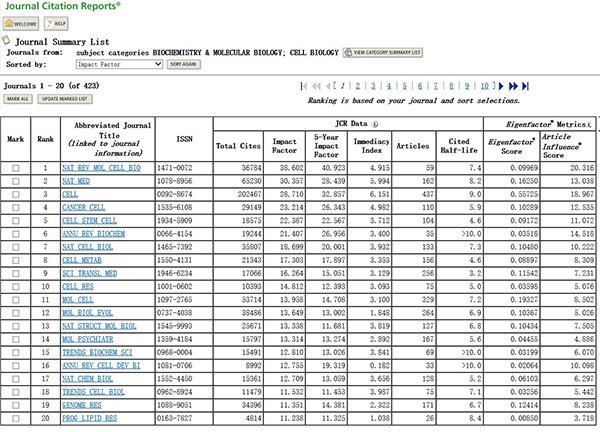The width and height of the screenshot is (600, 432).
Task: Click Update Marked List button
Action: (x=65, y=99)
